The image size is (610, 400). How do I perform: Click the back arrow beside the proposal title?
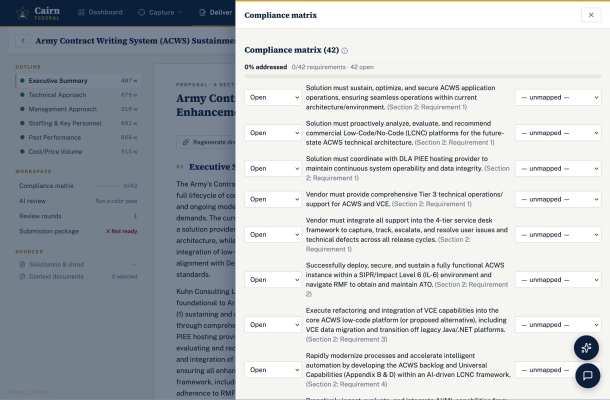click(23, 40)
